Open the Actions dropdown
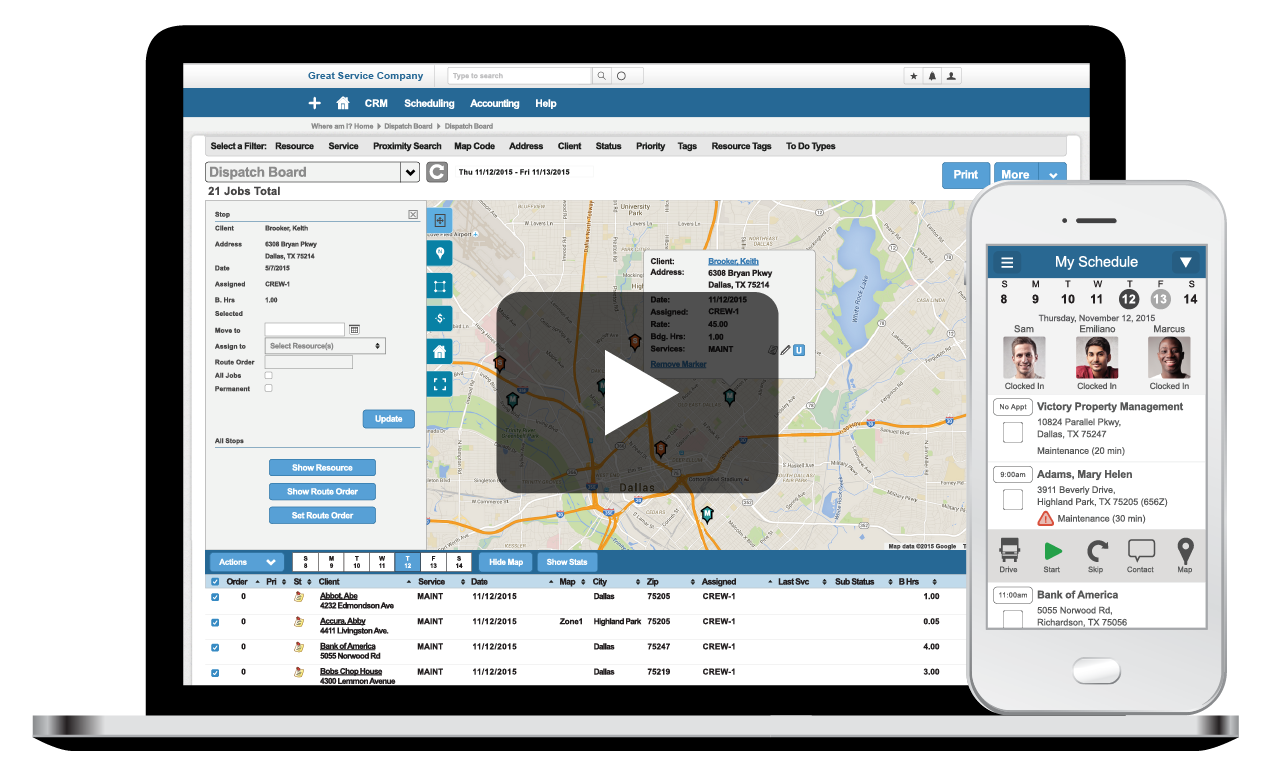The image size is (1275, 781). point(247,562)
